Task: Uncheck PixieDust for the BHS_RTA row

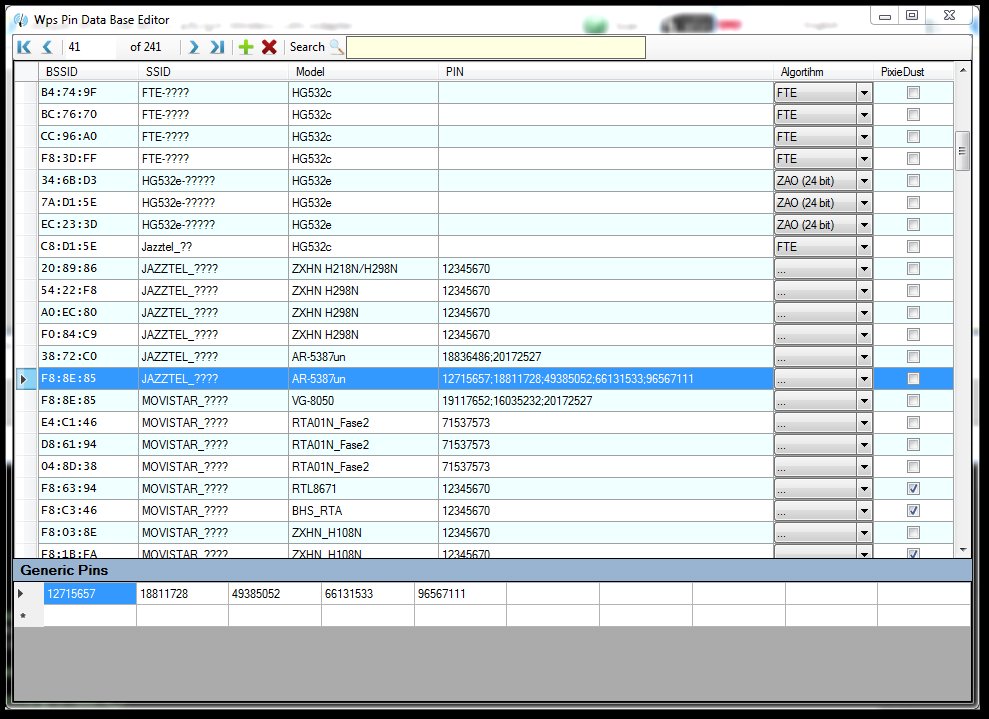Action: click(x=913, y=510)
